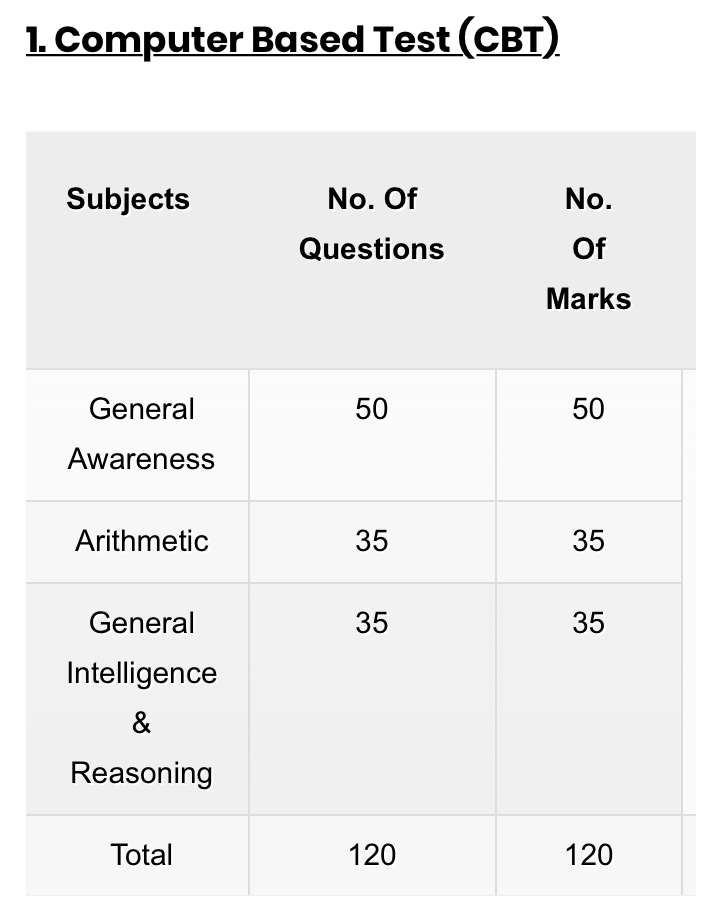The width and height of the screenshot is (708, 914).
Task: Click the ampersand in the Reasoning subject cell
Action: point(141,723)
